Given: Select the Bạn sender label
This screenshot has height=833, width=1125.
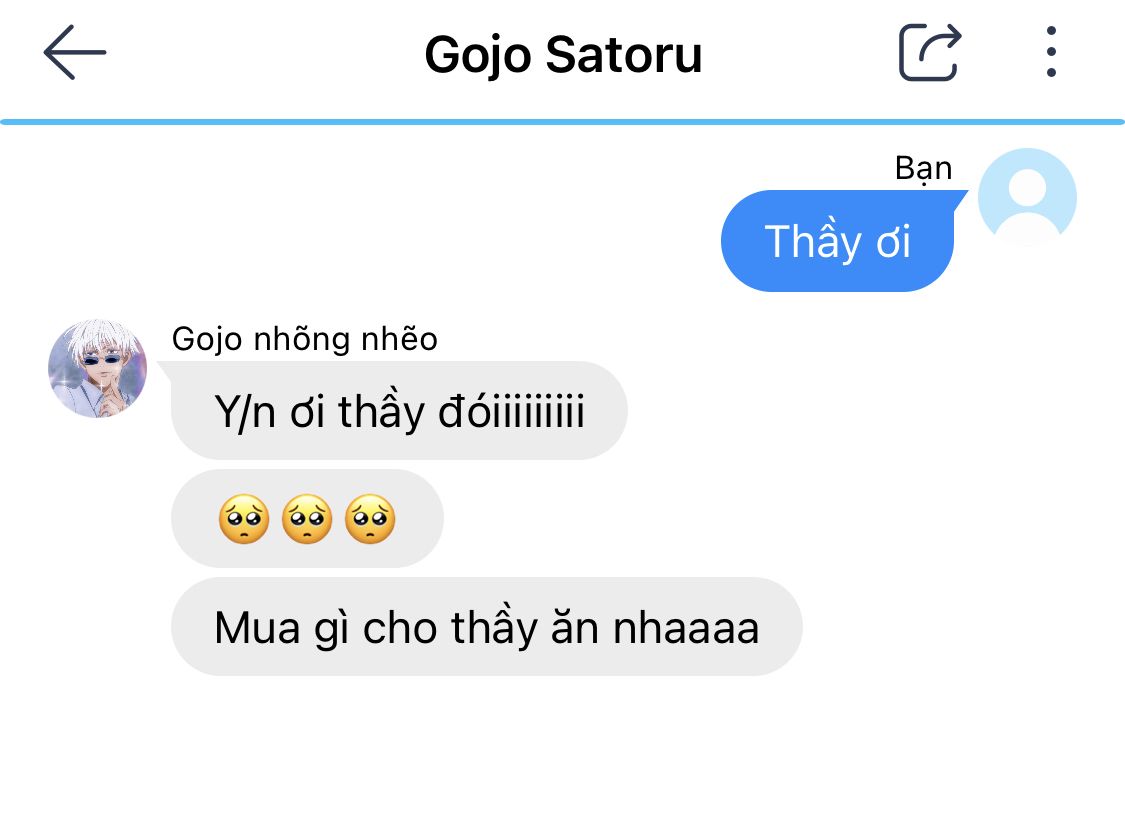Looking at the screenshot, I should coord(923,169).
